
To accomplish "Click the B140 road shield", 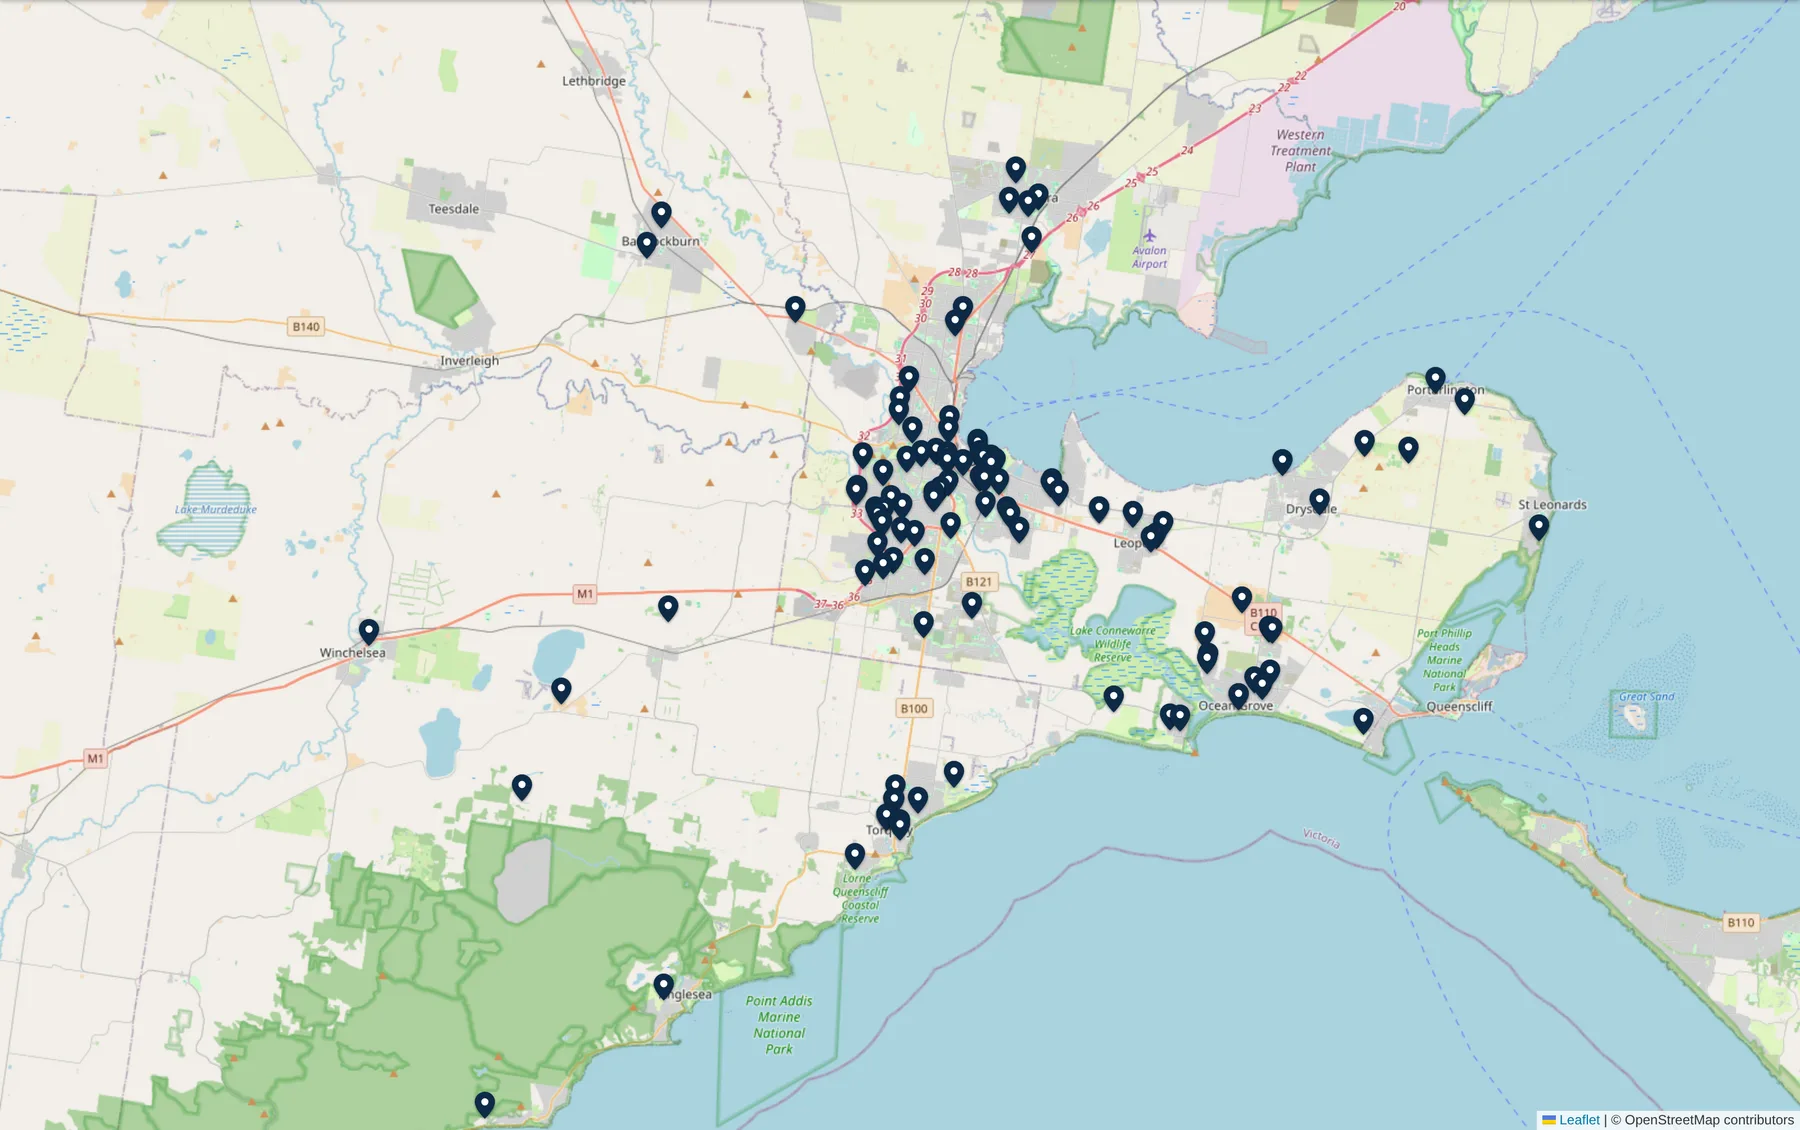I will (306, 327).
